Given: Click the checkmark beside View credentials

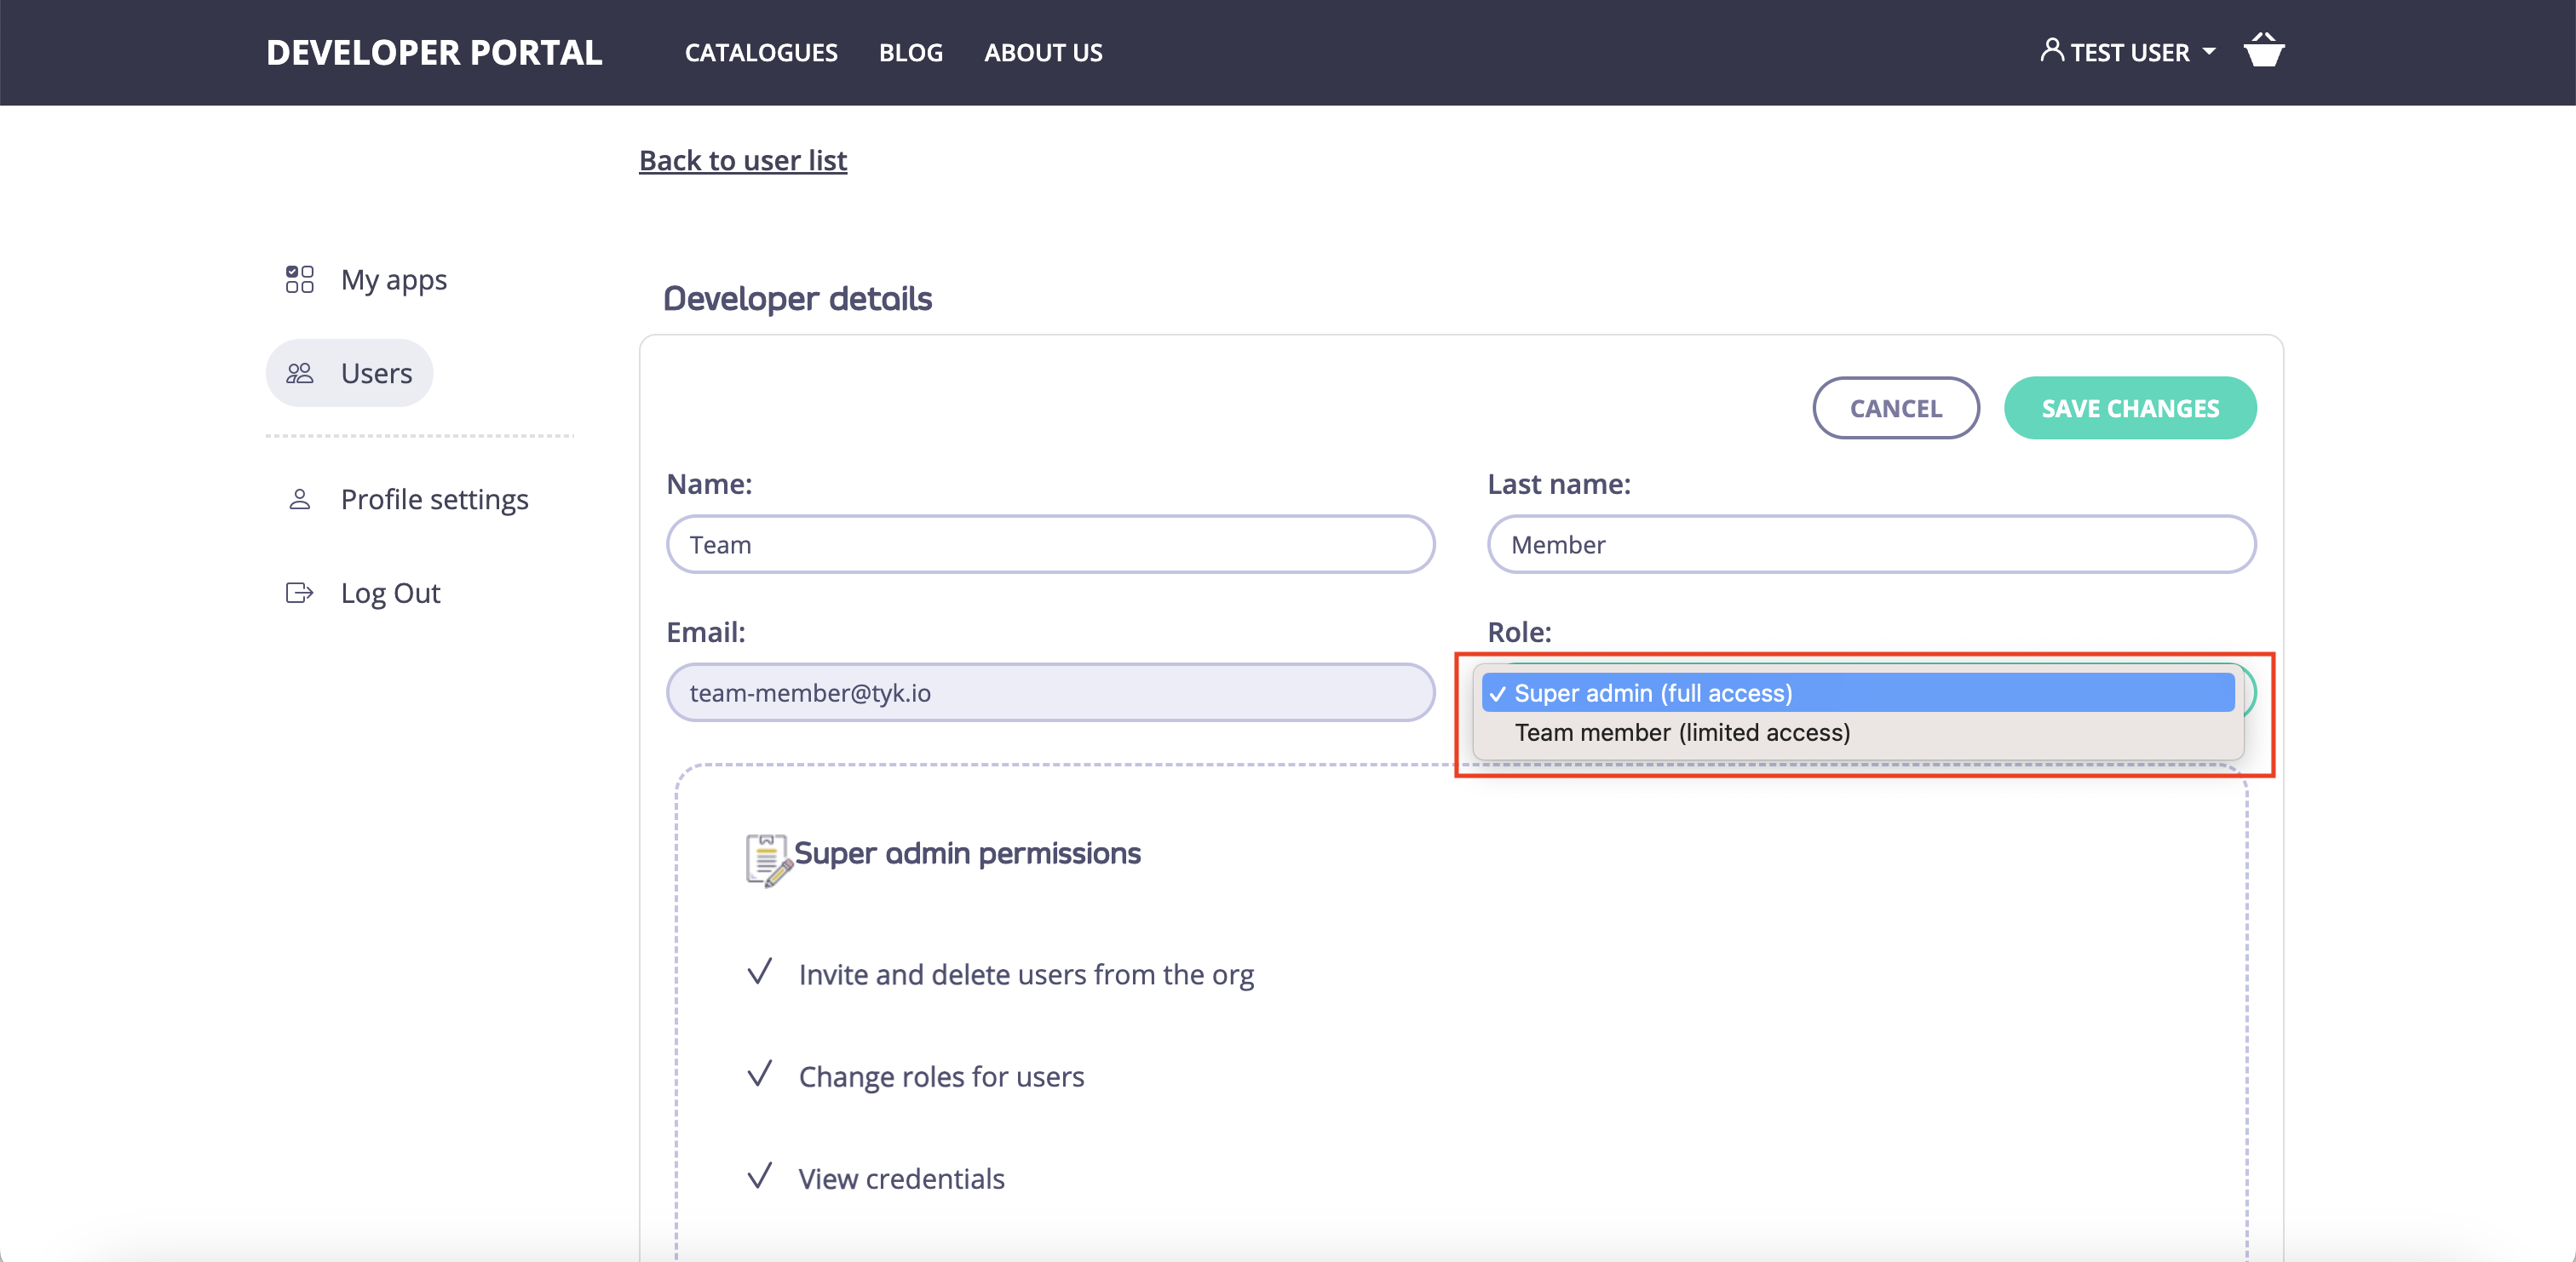Looking at the screenshot, I should point(760,1176).
